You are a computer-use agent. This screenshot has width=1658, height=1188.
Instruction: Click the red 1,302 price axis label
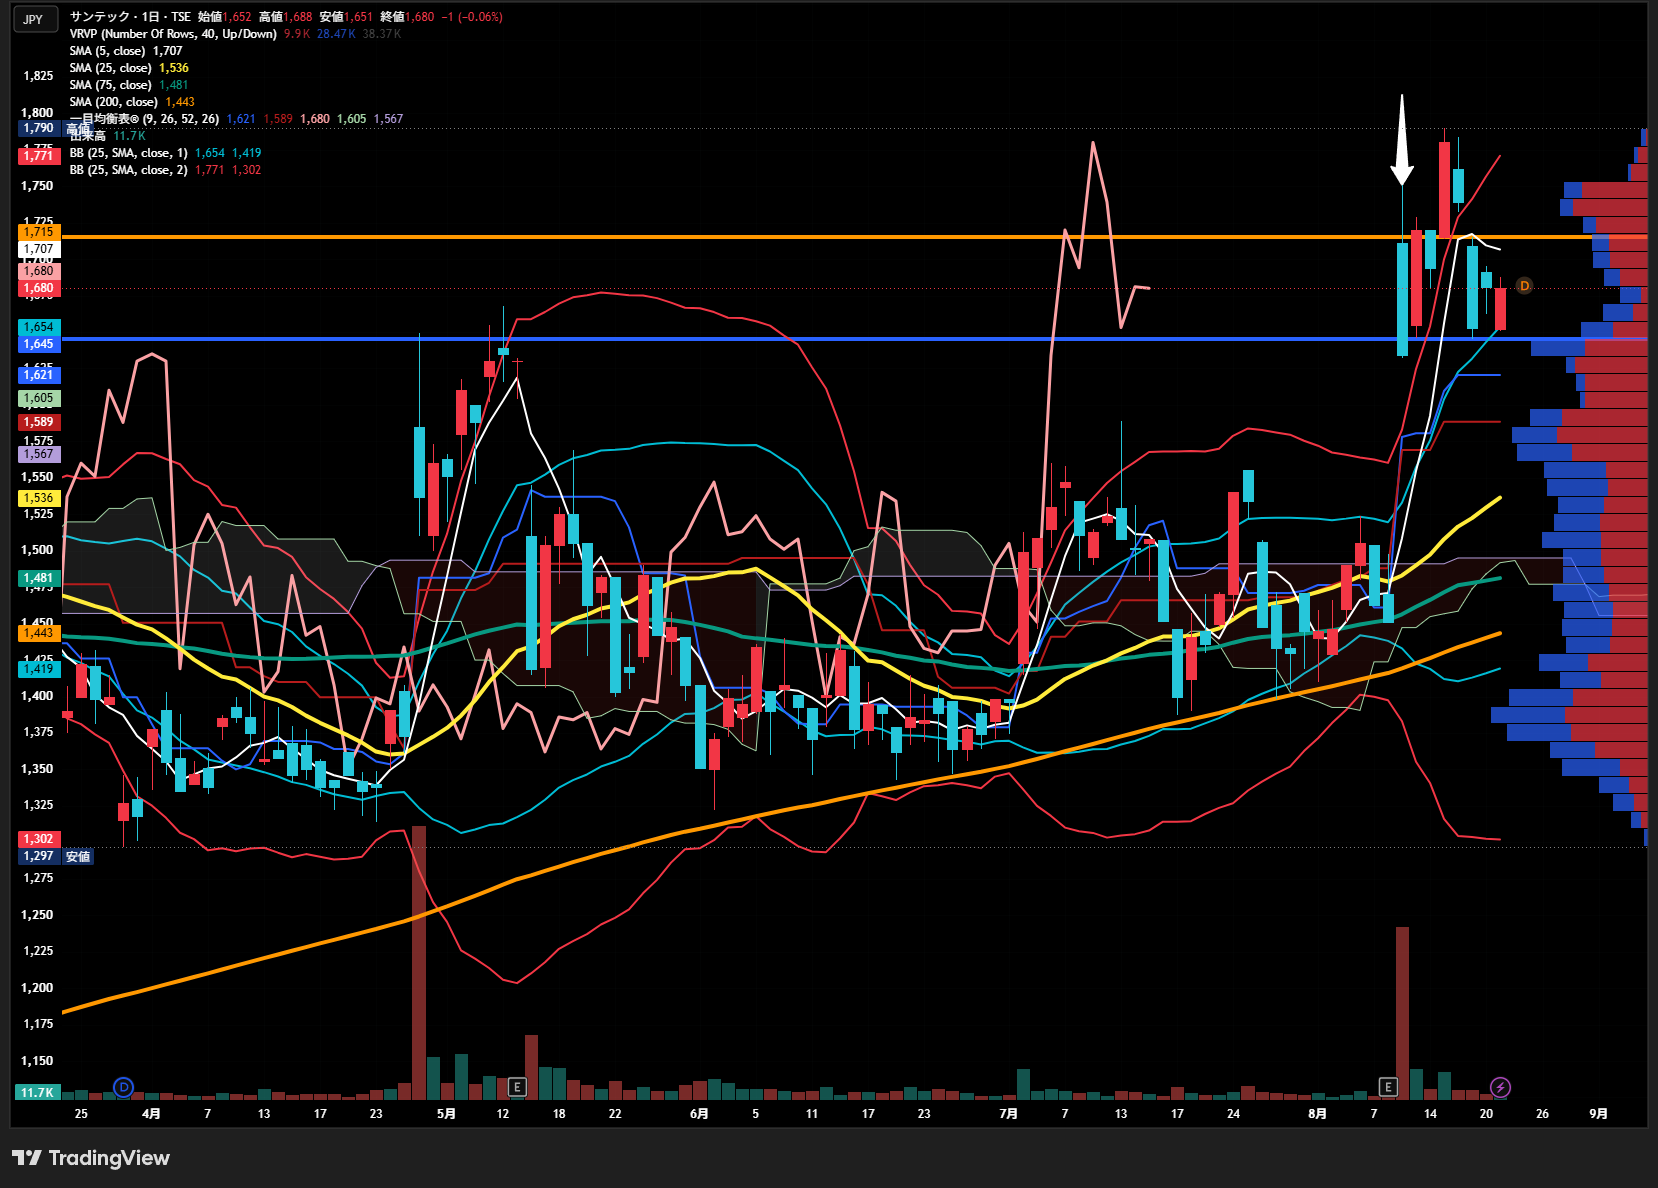click(x=39, y=839)
